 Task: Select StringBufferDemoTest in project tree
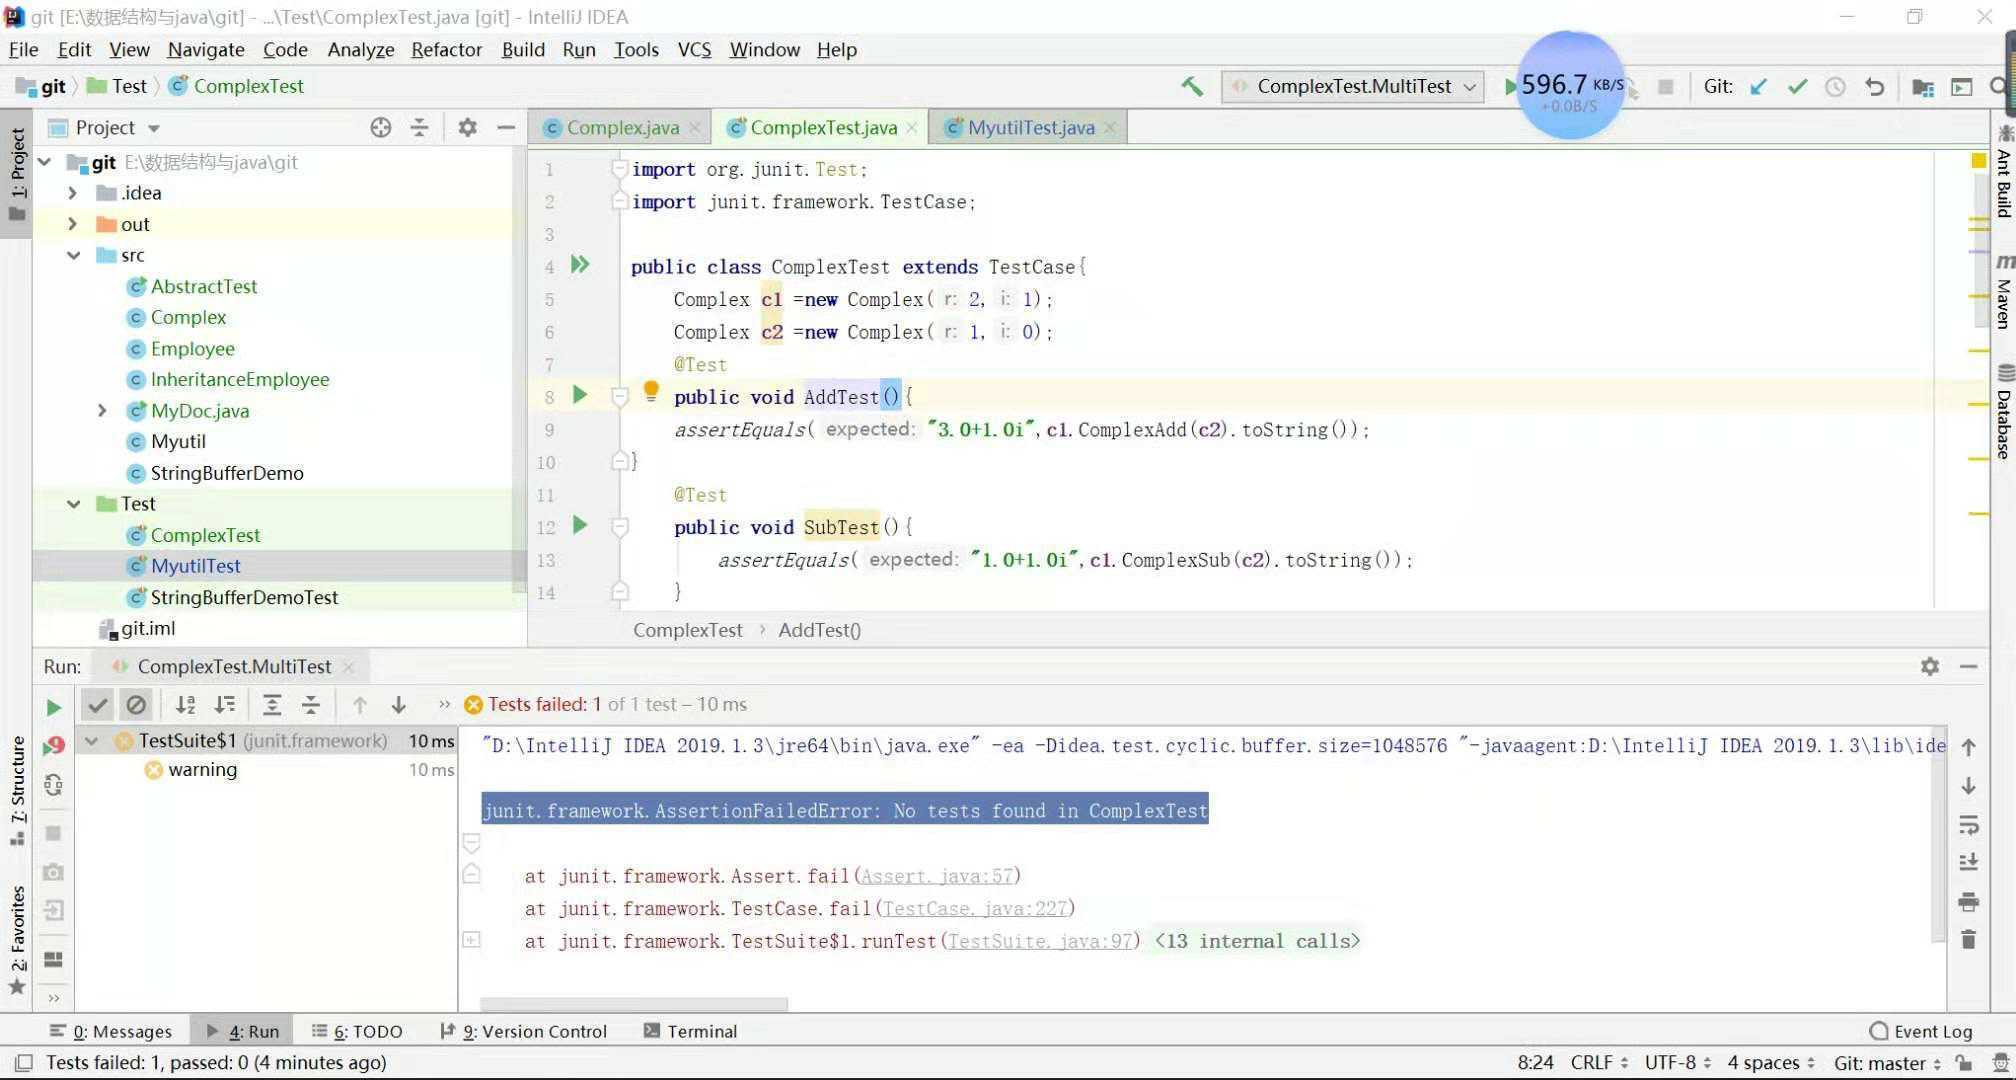244,597
